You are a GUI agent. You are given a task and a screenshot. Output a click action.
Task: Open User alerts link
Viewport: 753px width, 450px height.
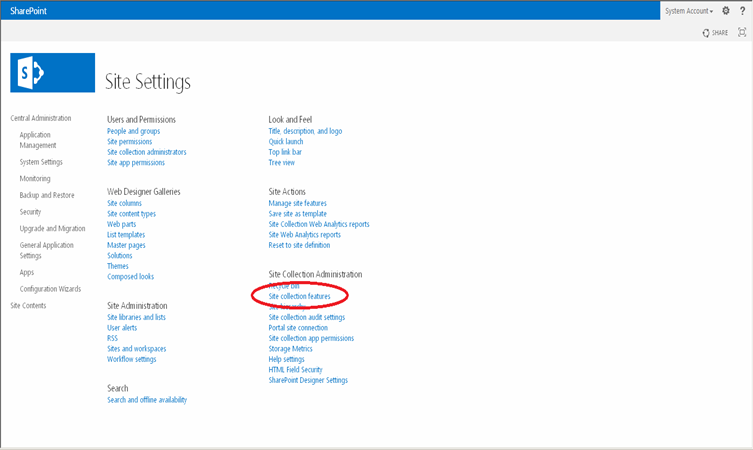click(x=122, y=328)
